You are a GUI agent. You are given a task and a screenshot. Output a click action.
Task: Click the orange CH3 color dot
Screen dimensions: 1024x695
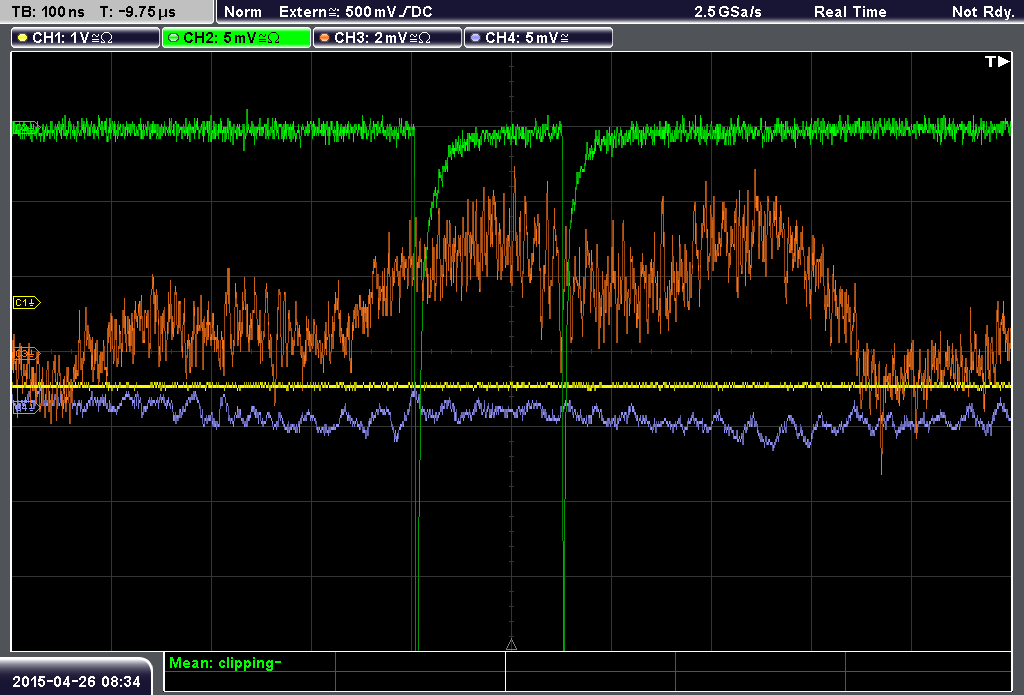(325, 38)
